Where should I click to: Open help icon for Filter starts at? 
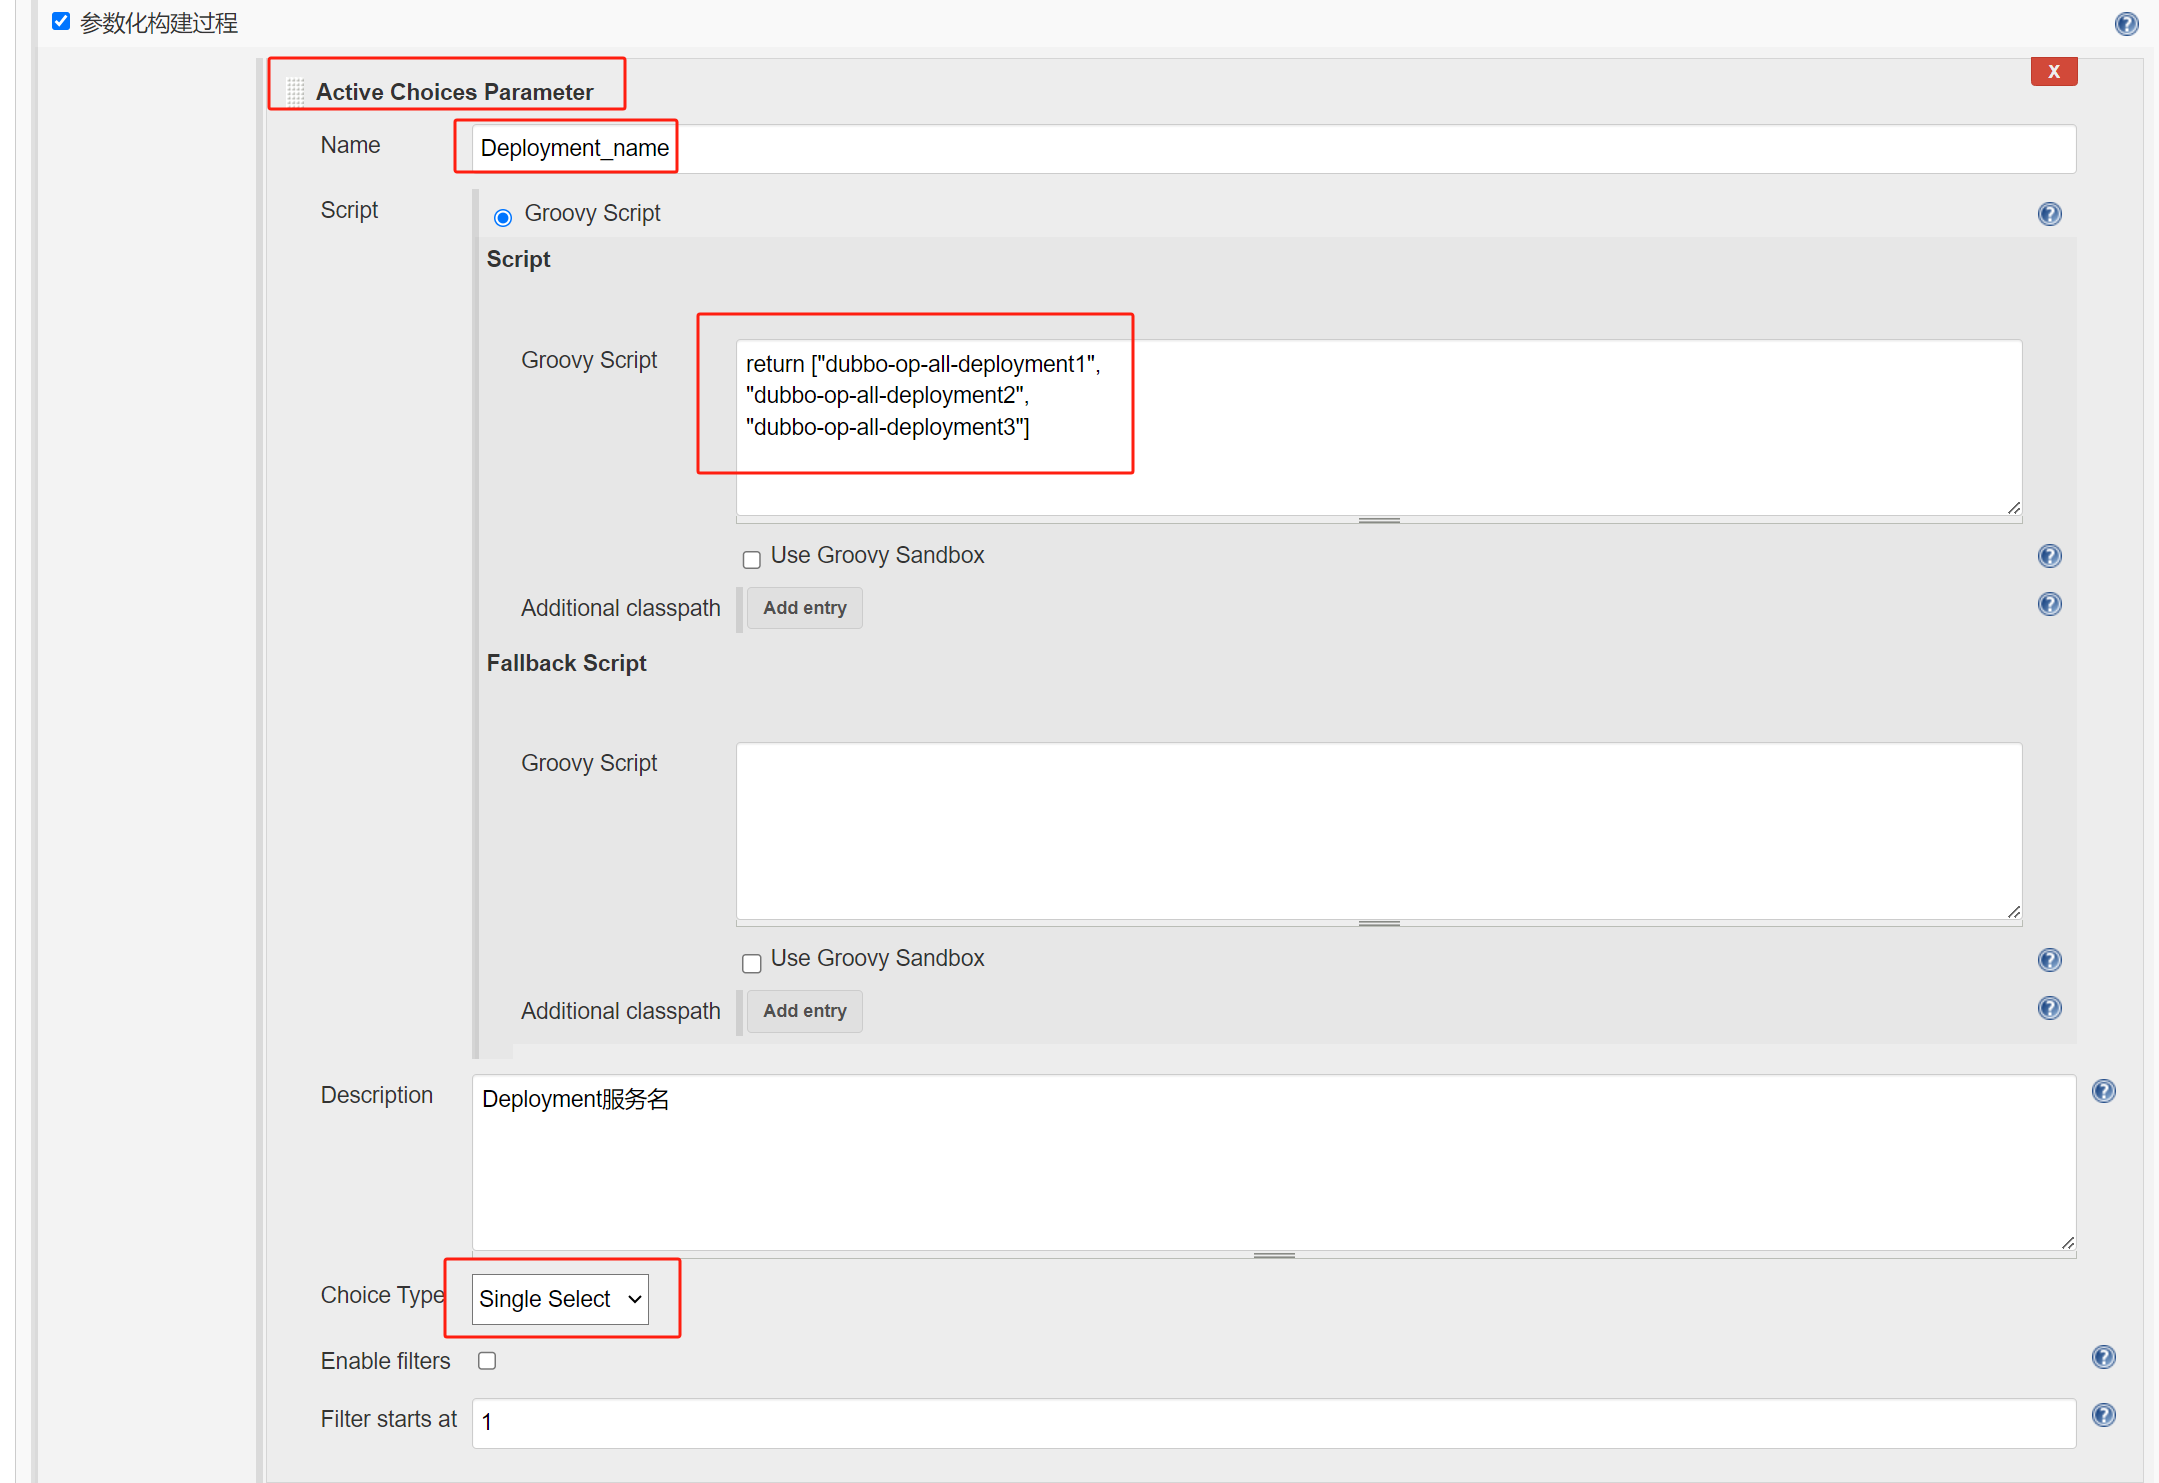2103,1415
